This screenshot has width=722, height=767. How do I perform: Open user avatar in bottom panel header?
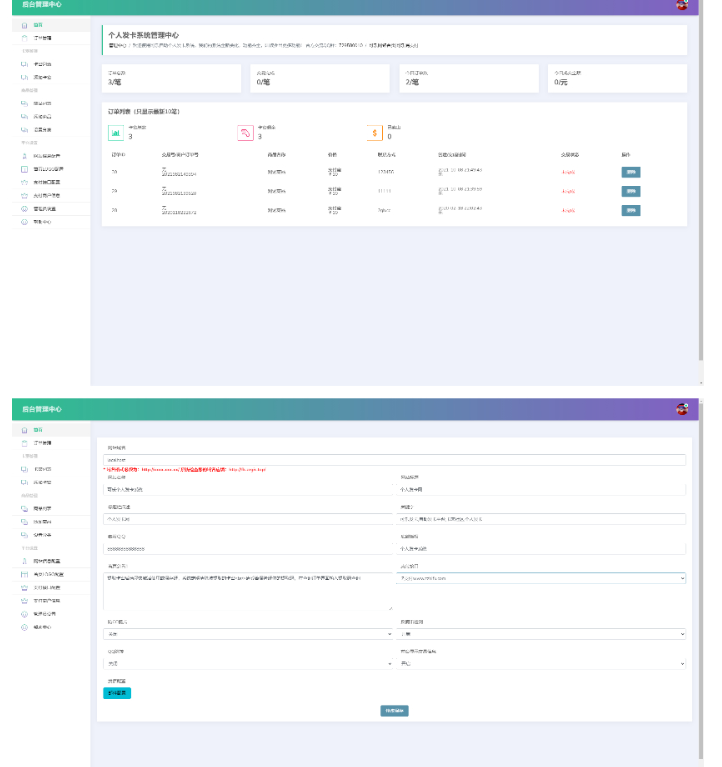(682, 409)
